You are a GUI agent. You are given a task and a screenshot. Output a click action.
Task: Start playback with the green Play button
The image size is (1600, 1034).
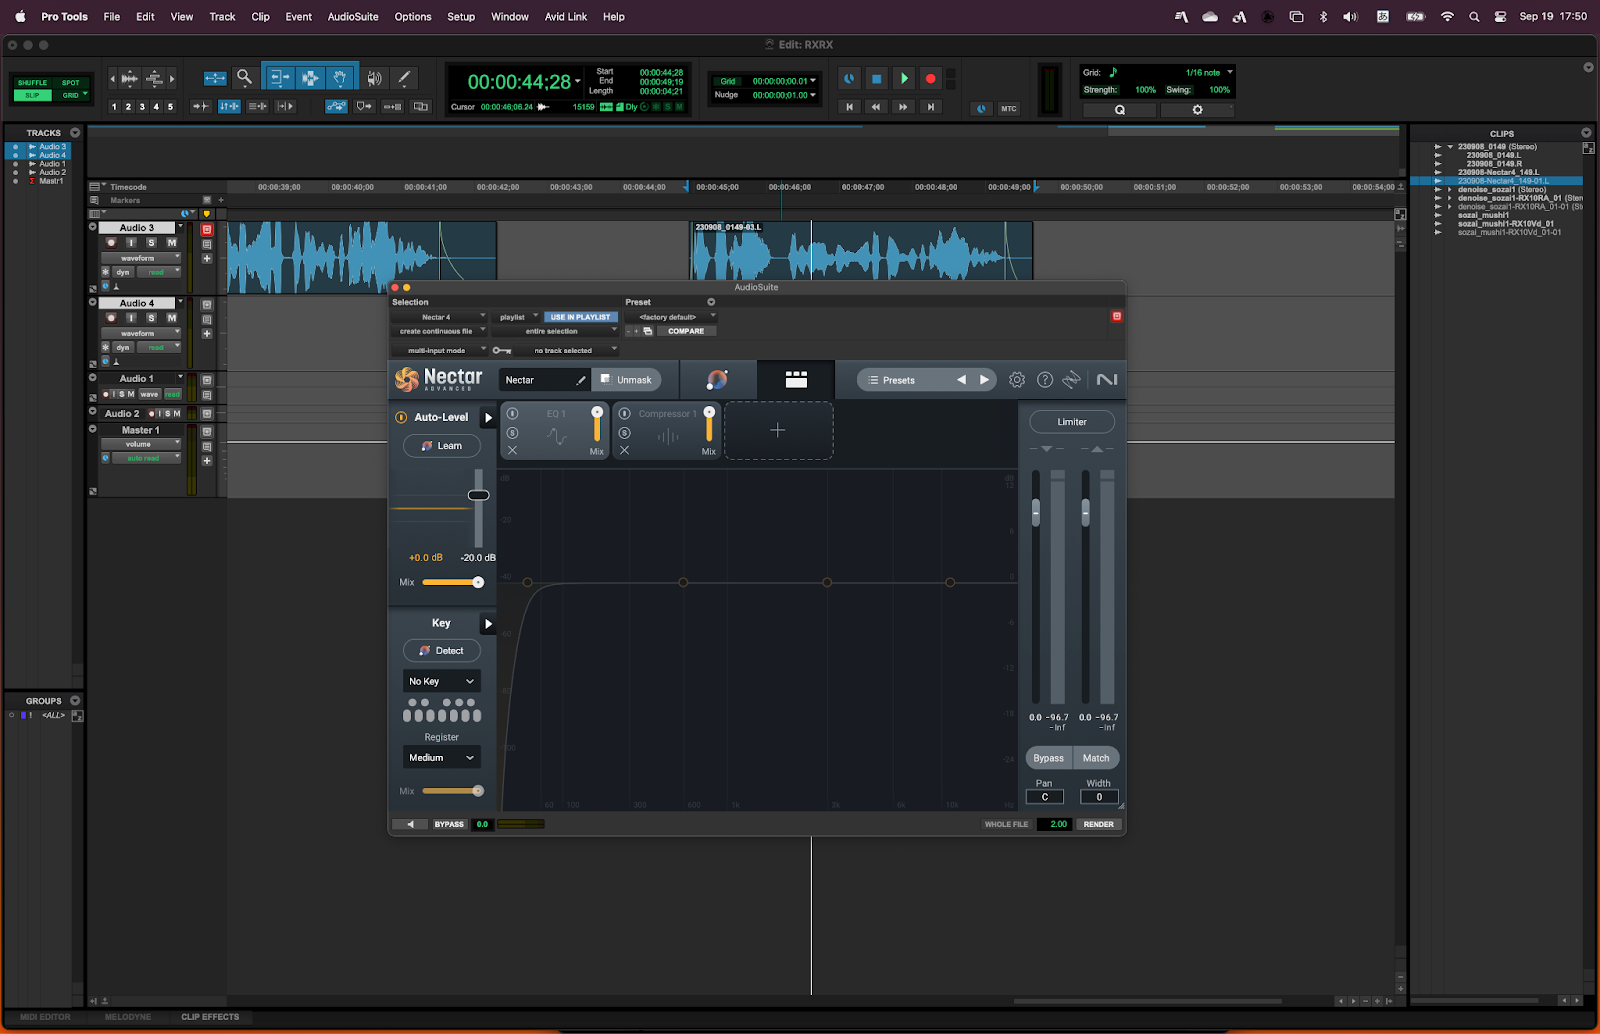pos(904,78)
